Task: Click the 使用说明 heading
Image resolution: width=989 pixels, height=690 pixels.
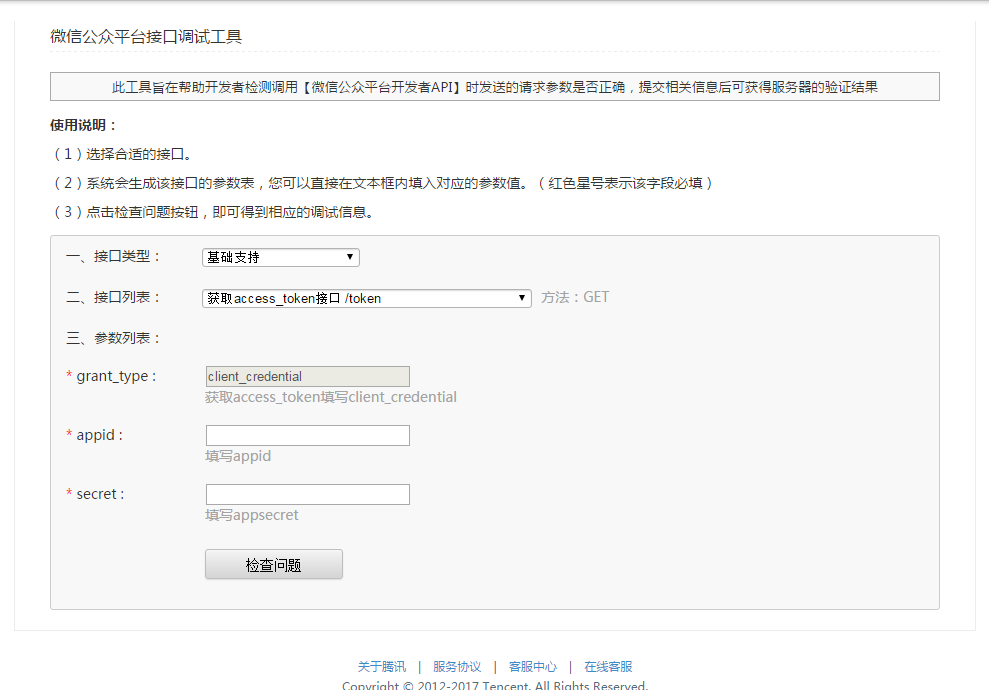Action: point(84,126)
